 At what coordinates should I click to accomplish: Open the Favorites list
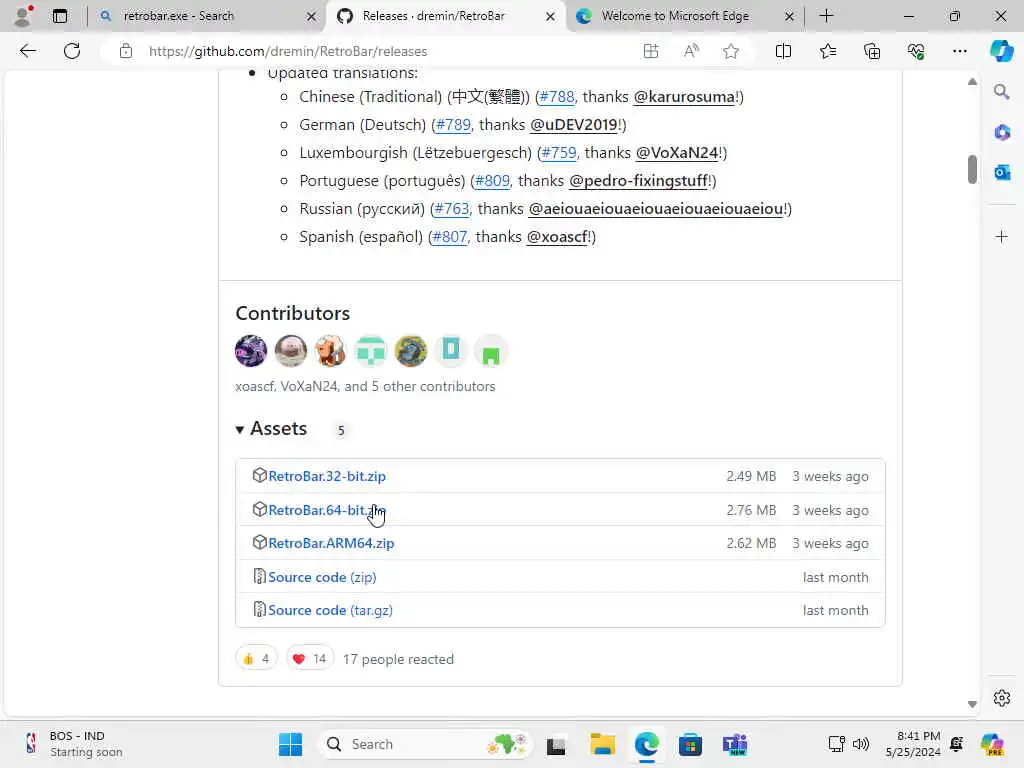[827, 51]
